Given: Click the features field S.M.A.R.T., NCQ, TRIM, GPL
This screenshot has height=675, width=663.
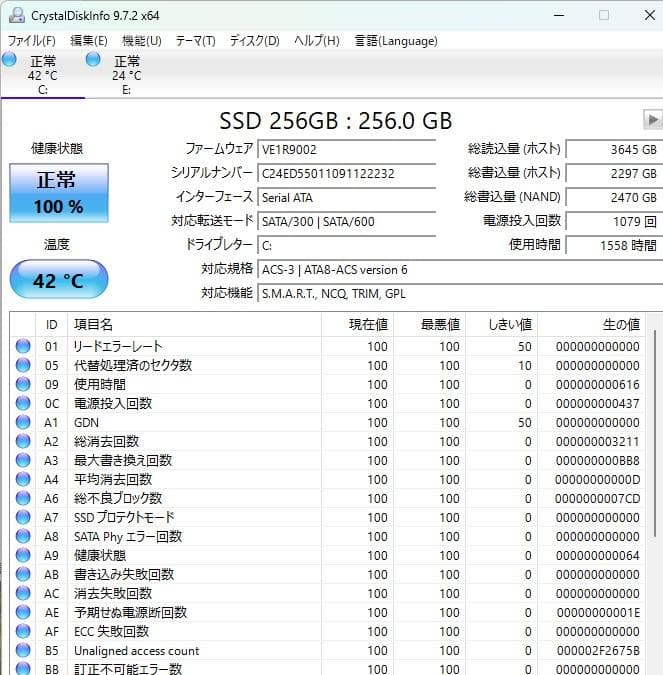Looking at the screenshot, I should click(x=460, y=294).
